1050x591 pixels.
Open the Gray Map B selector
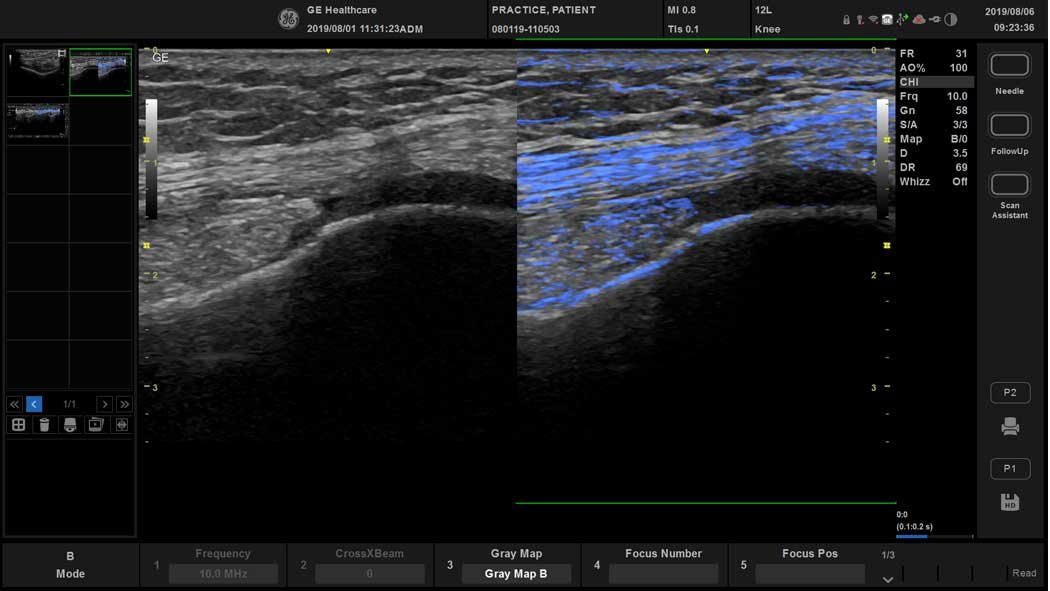516,574
